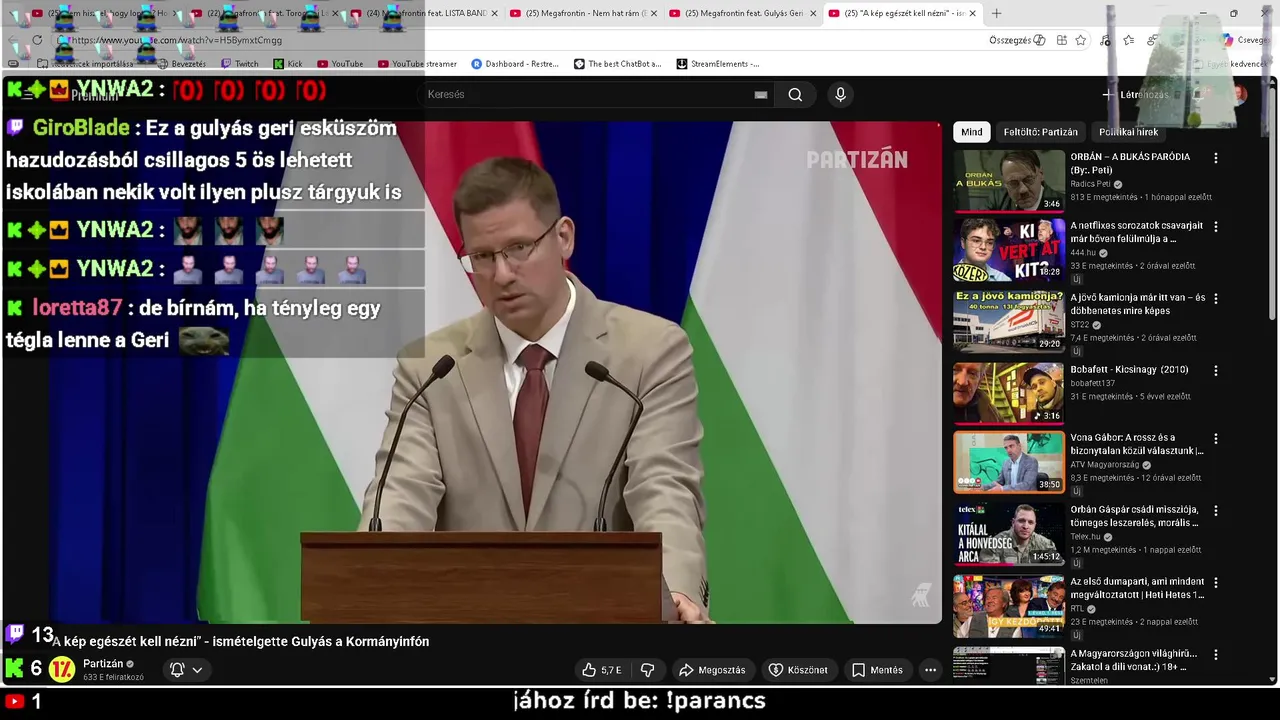Reload the page with refresh icon

(37, 40)
